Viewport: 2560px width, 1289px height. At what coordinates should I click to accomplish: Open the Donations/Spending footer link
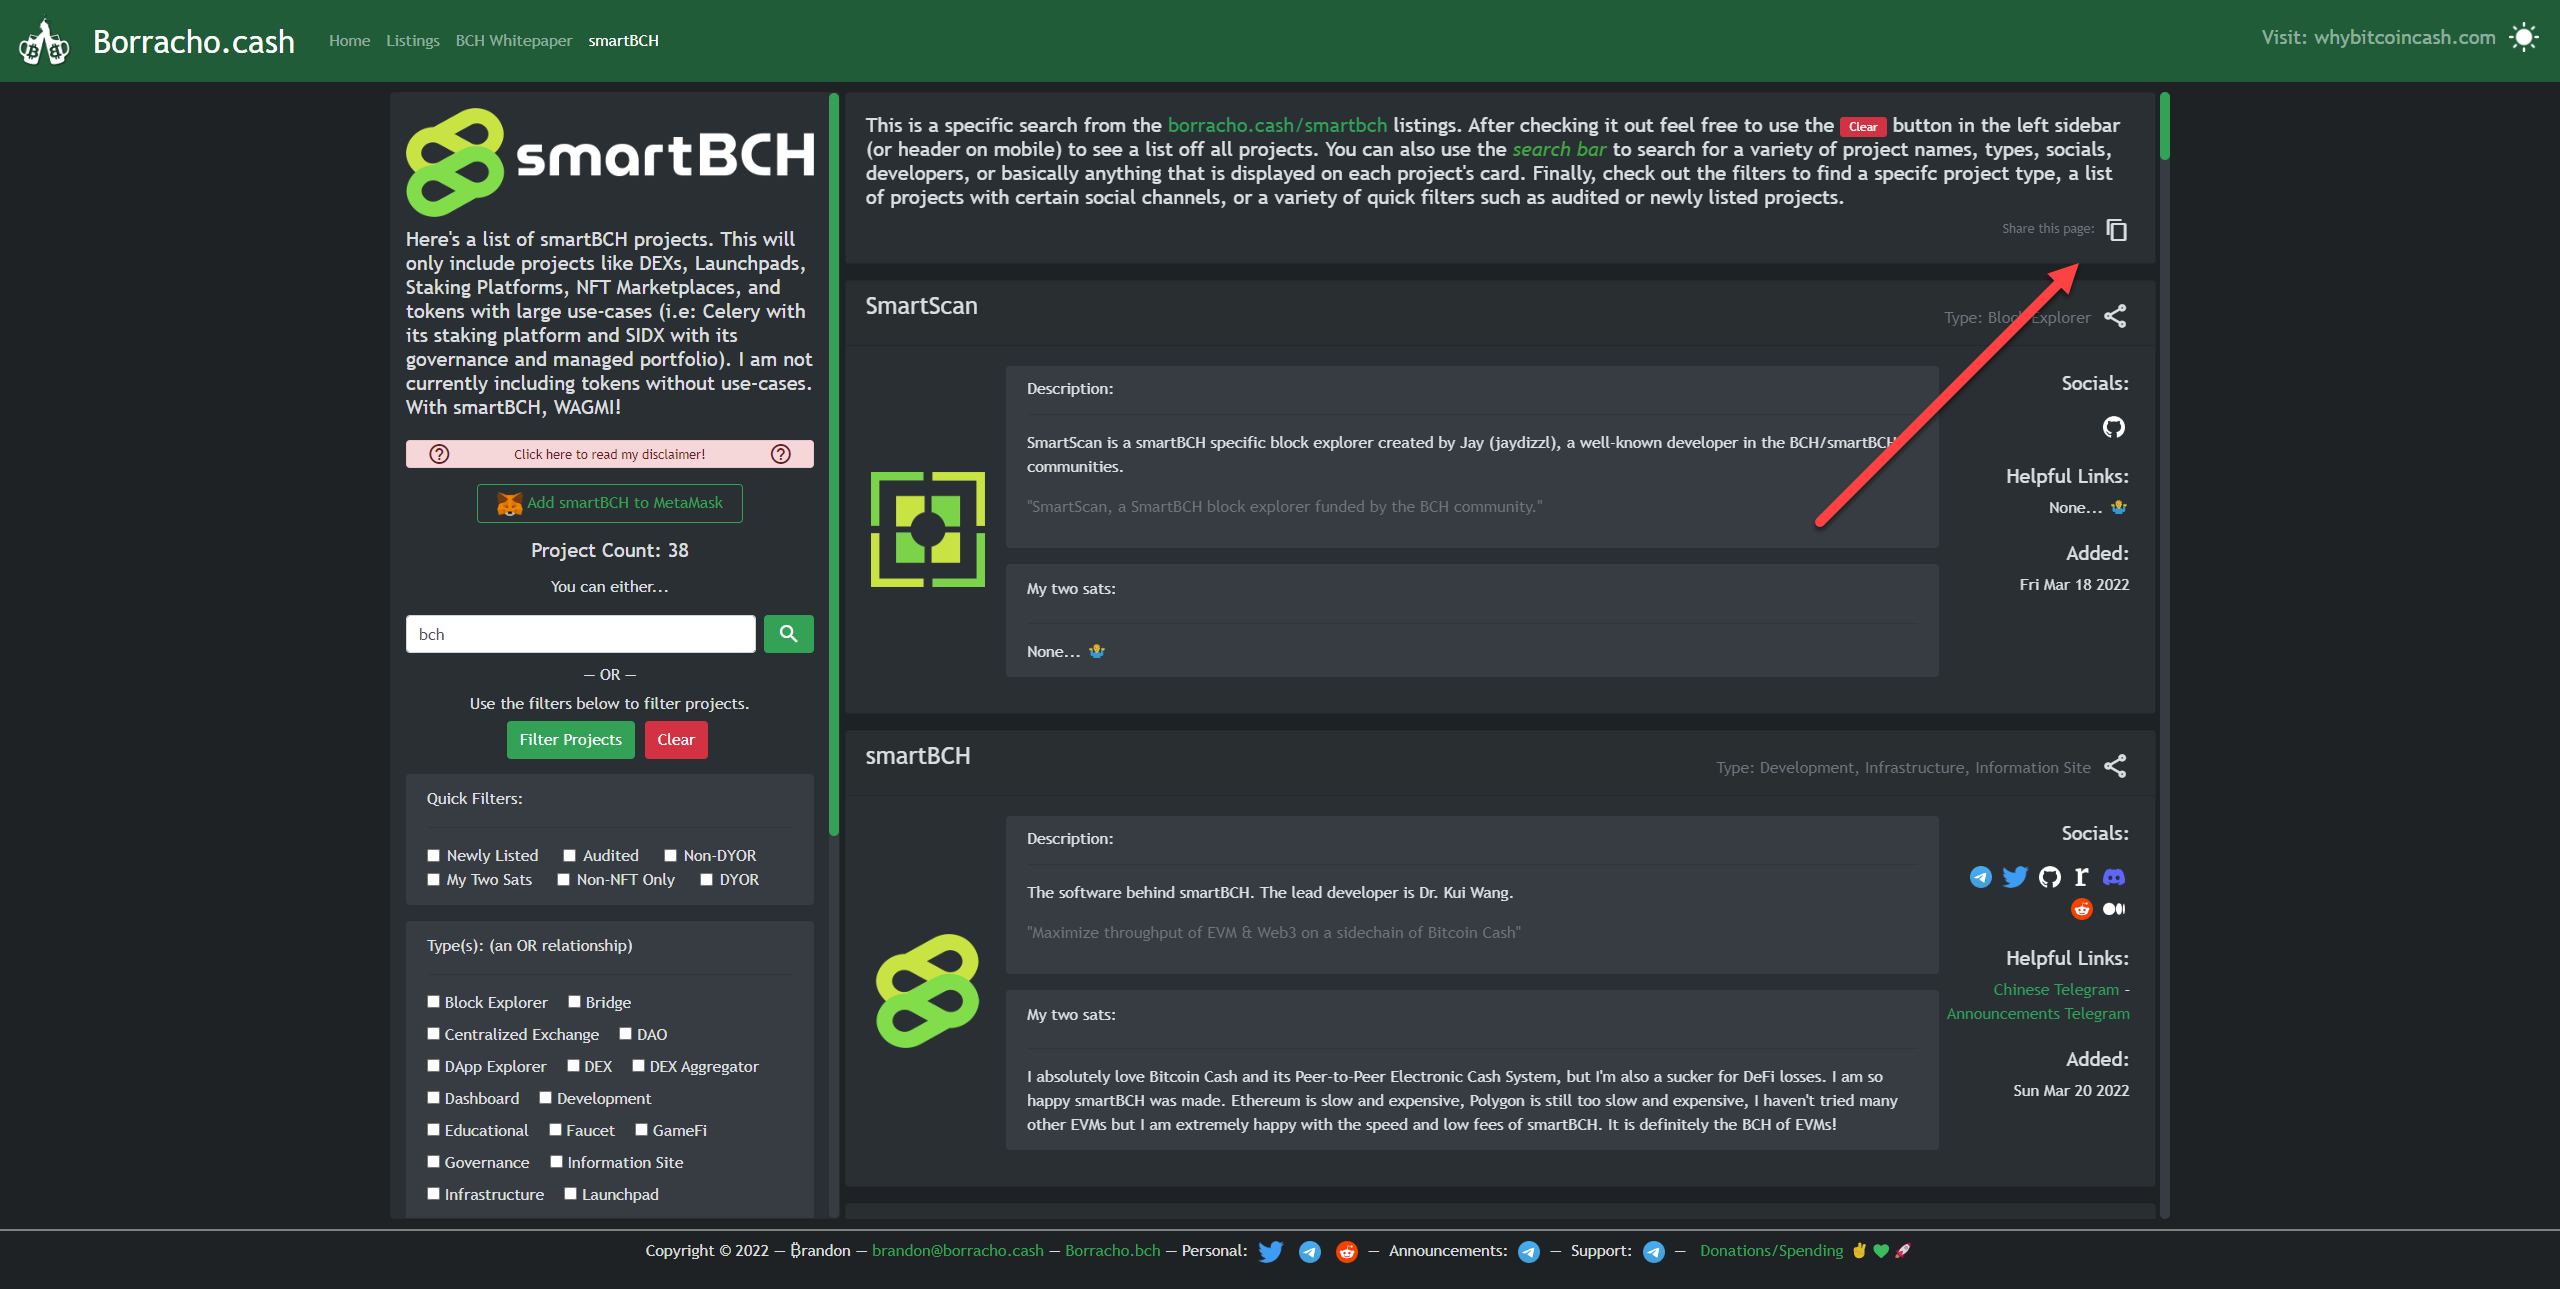1771,1251
